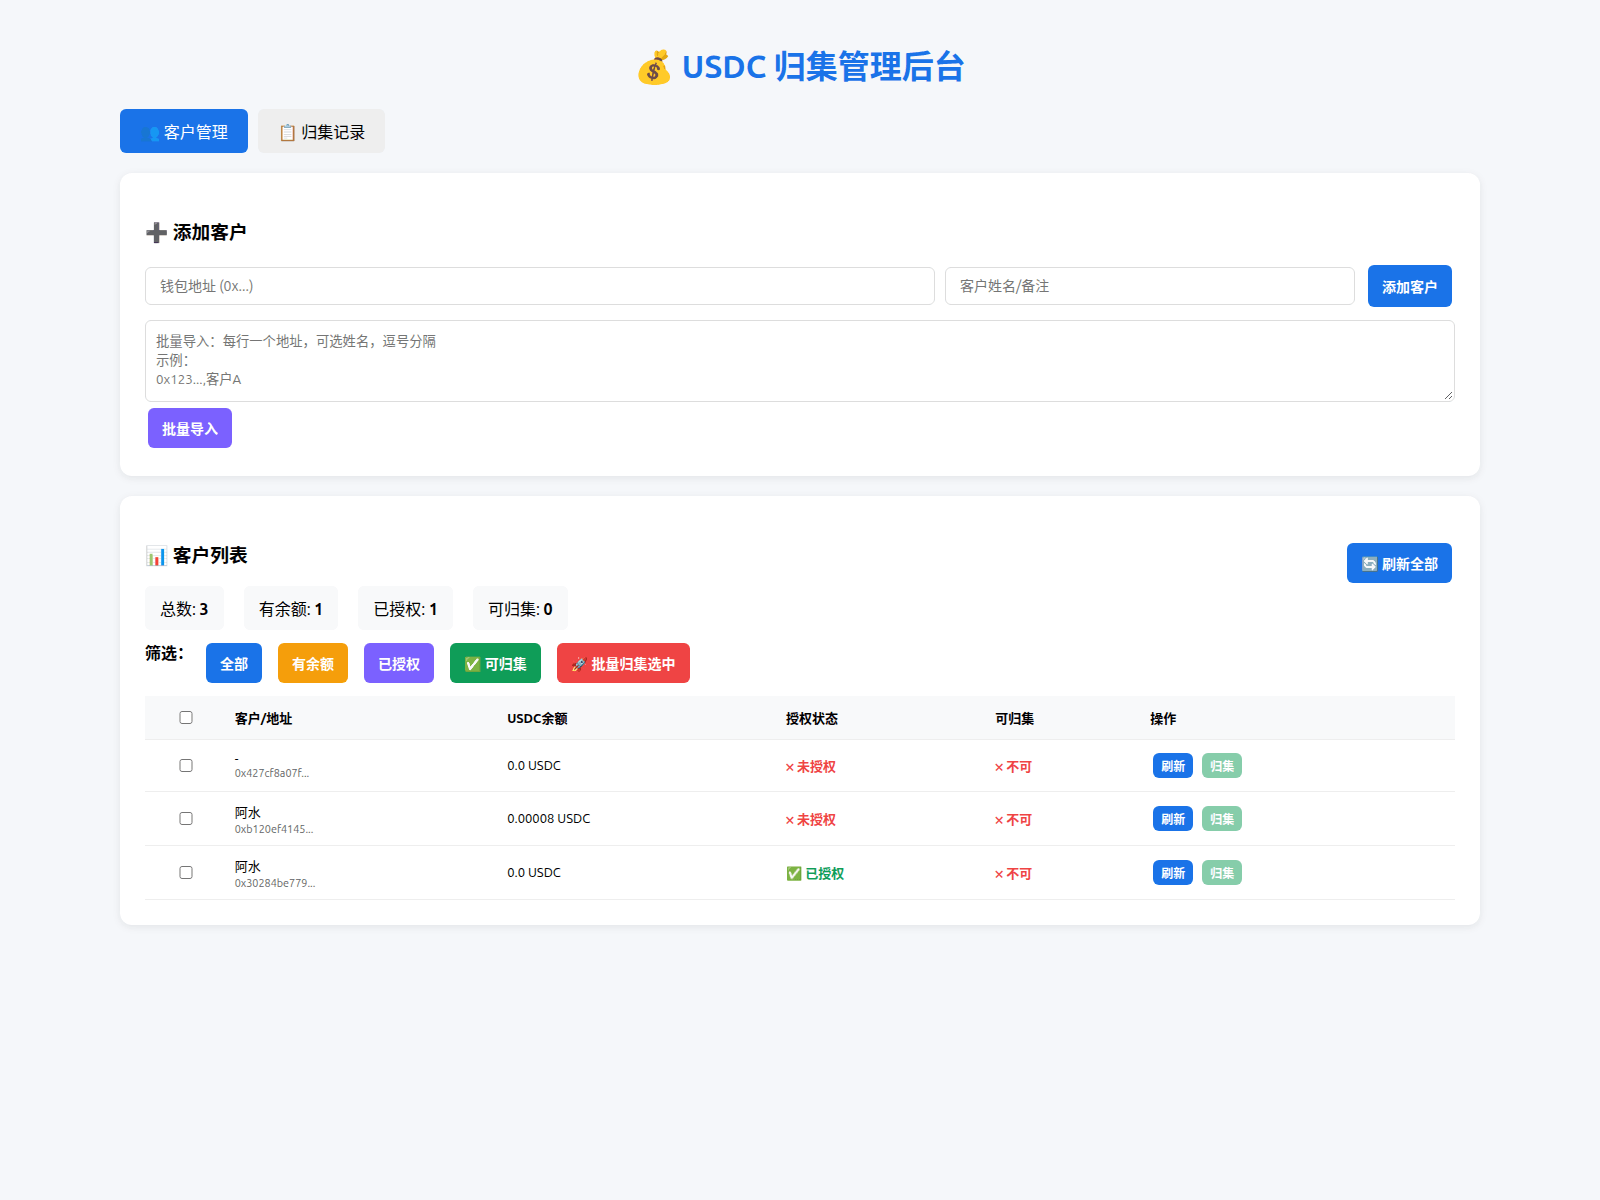1600x1200 pixels.
Task: Click 刷新 for 0x427cf8a07f row
Action: [x=1173, y=766]
